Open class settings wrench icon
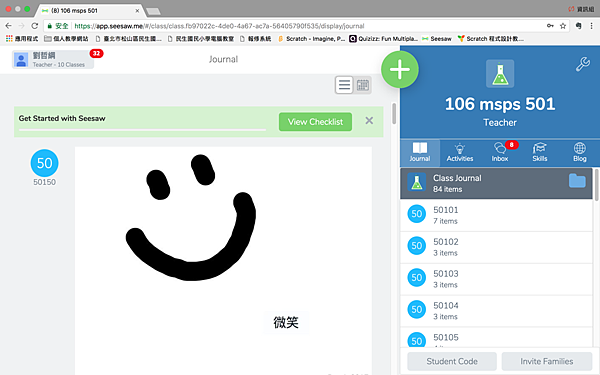The image size is (600, 375). 583,64
